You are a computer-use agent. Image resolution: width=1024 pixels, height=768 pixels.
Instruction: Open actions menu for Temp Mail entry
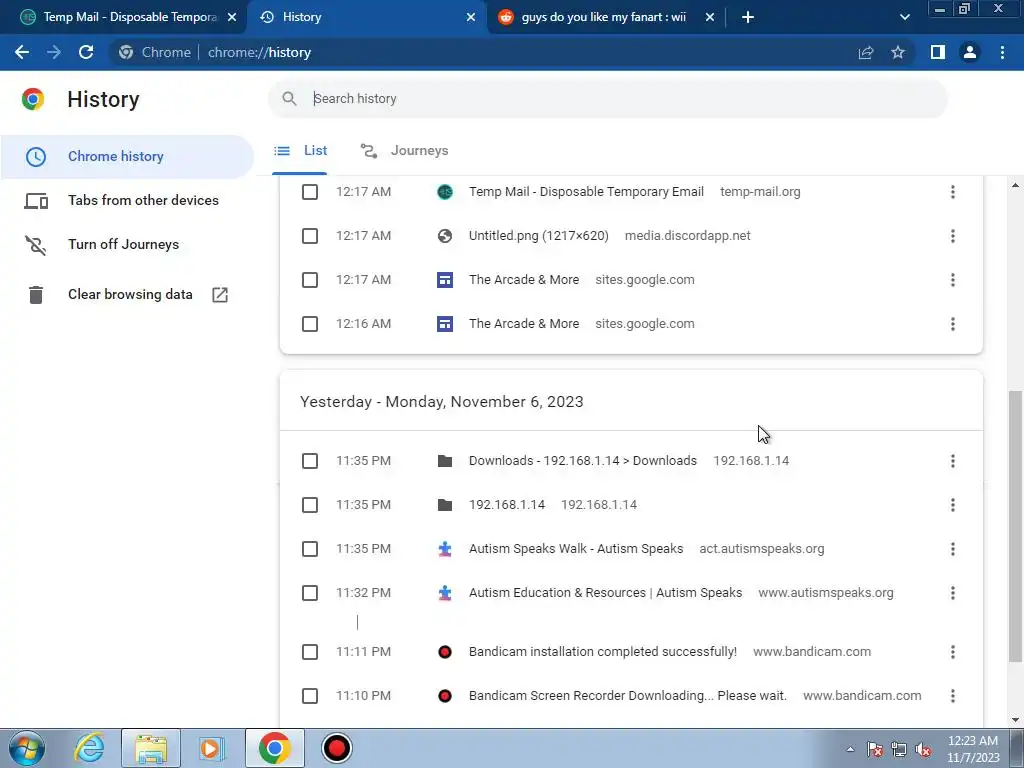pos(953,192)
